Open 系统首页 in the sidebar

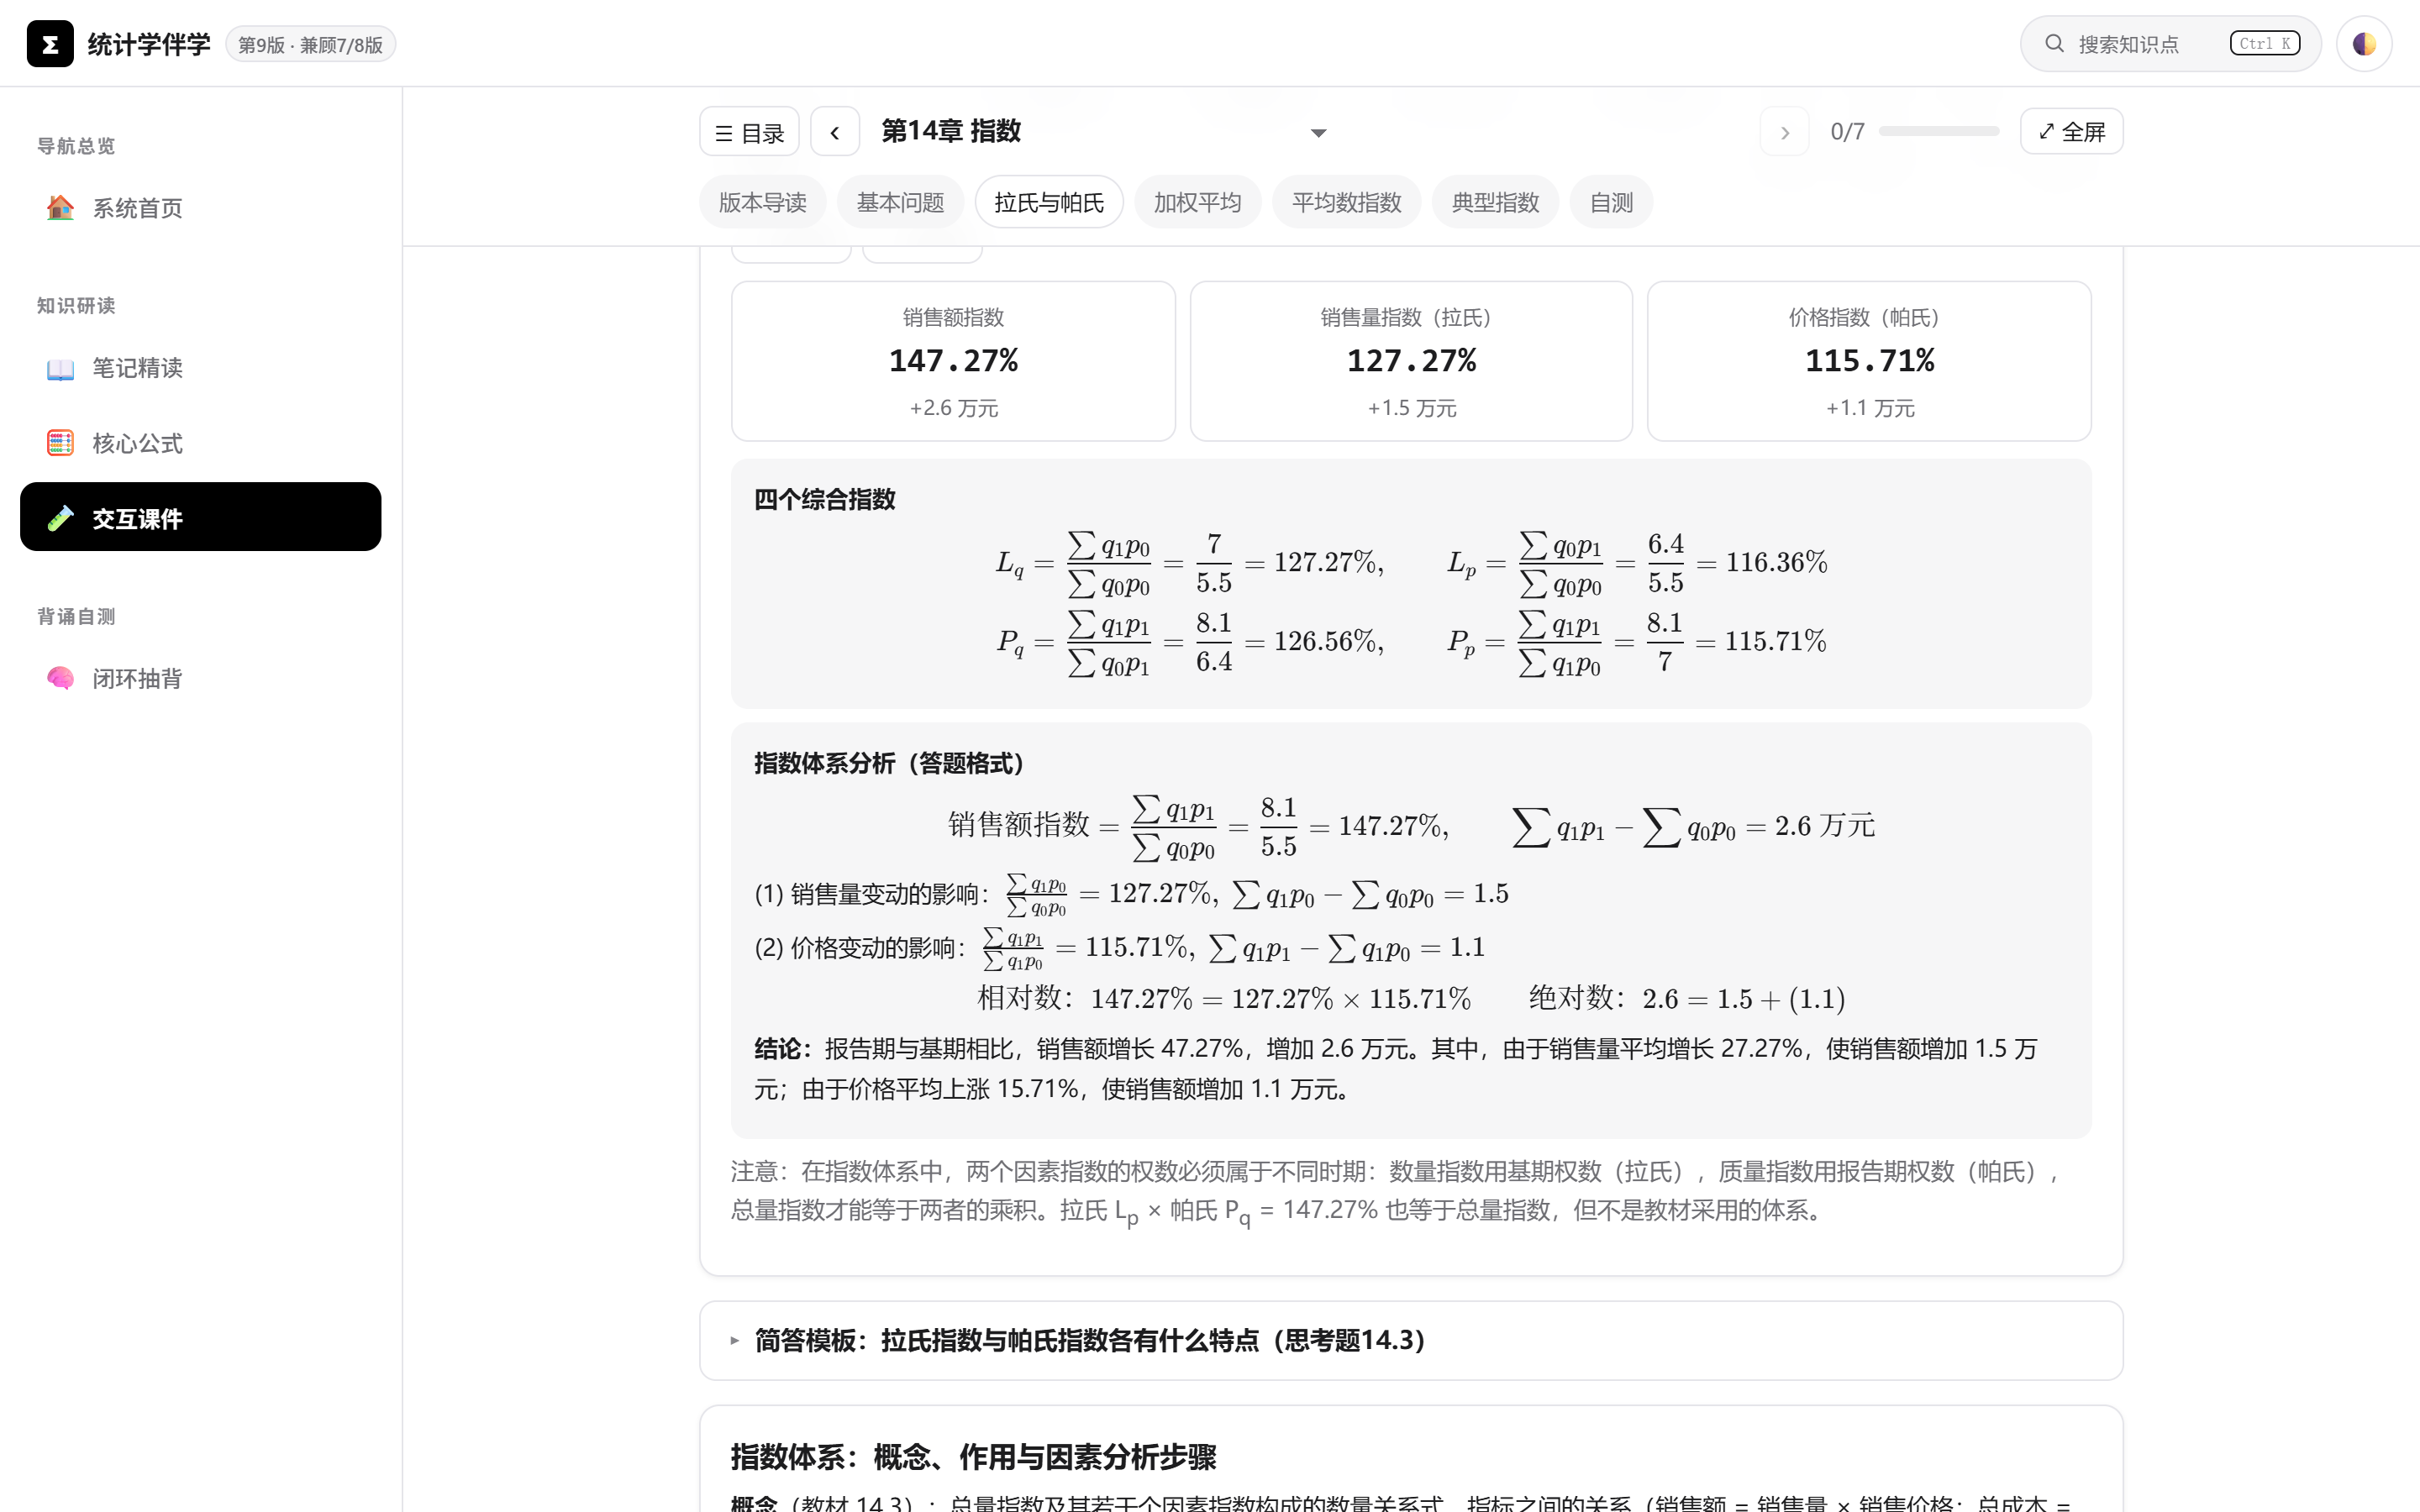[x=200, y=208]
